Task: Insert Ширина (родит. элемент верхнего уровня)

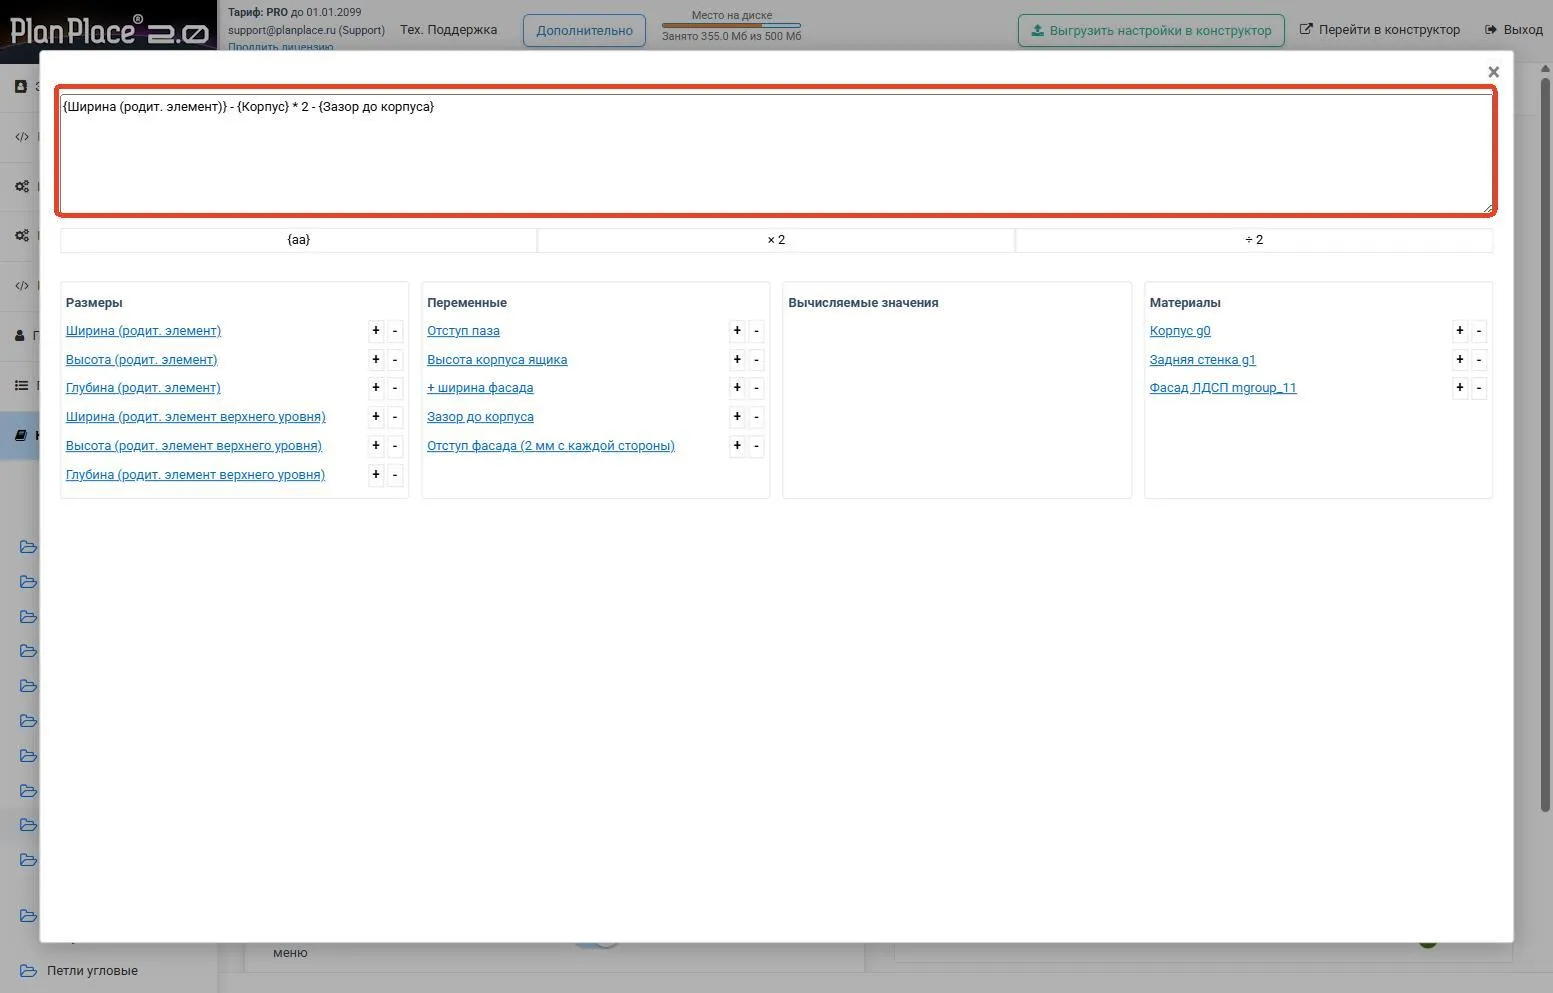Action: coord(195,417)
